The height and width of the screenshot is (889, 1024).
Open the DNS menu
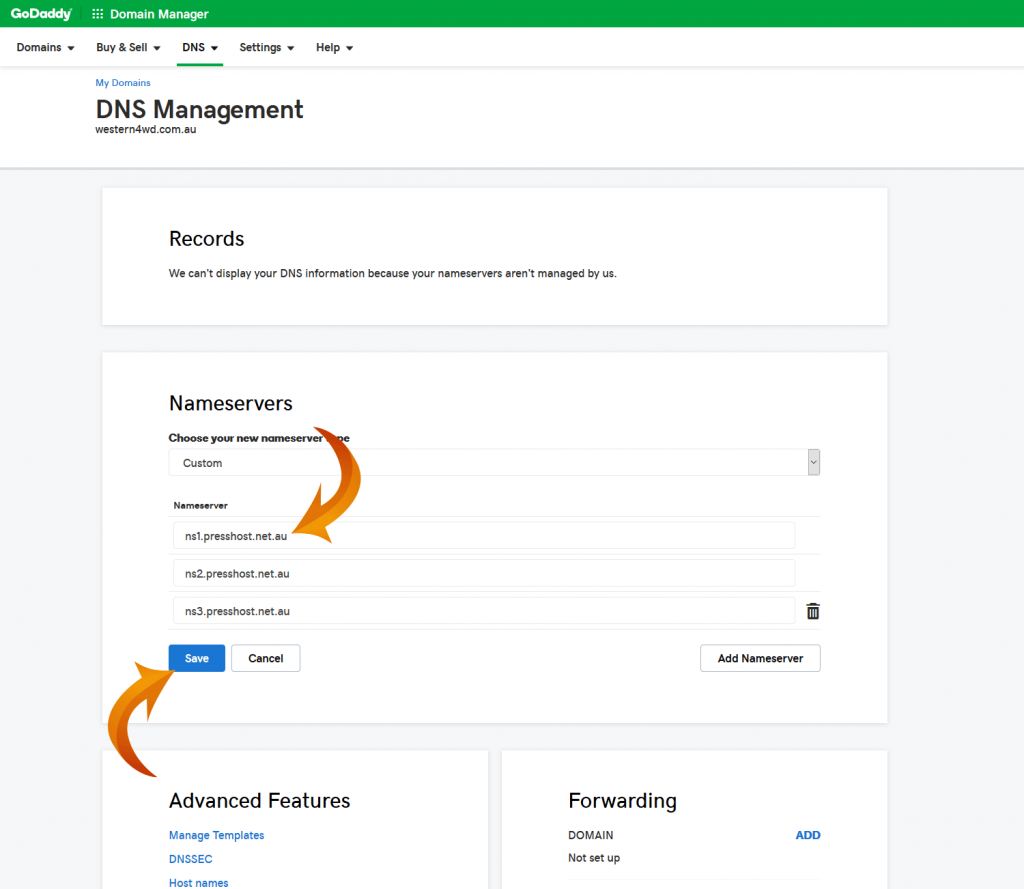pyautogui.click(x=200, y=47)
